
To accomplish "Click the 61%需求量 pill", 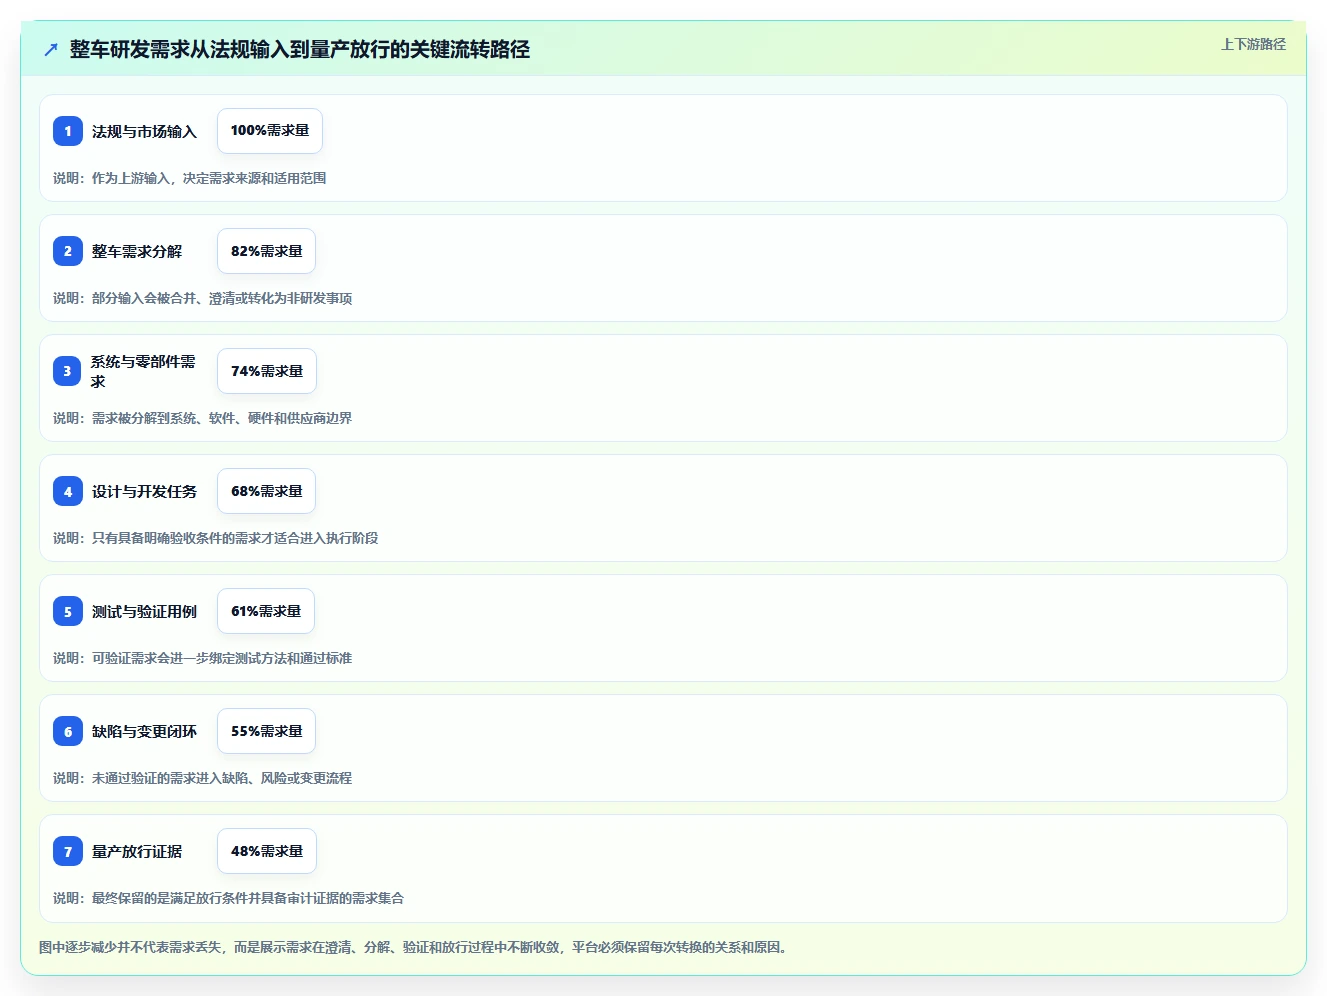I will (x=266, y=611).
